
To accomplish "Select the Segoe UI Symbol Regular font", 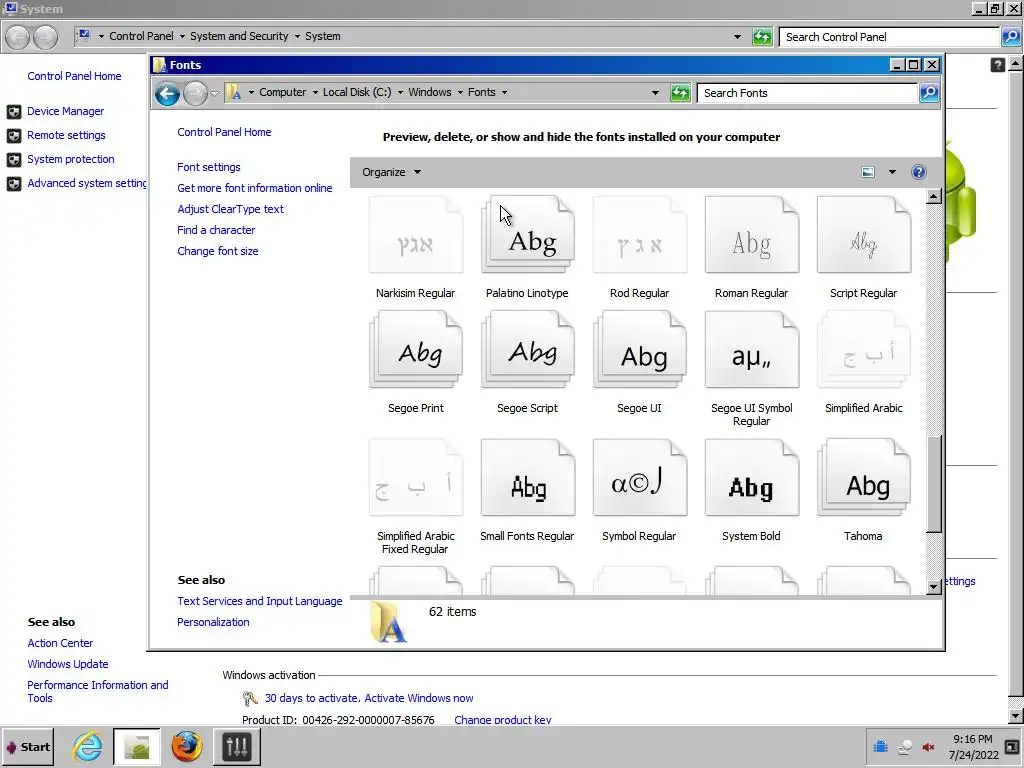I will 752,350.
